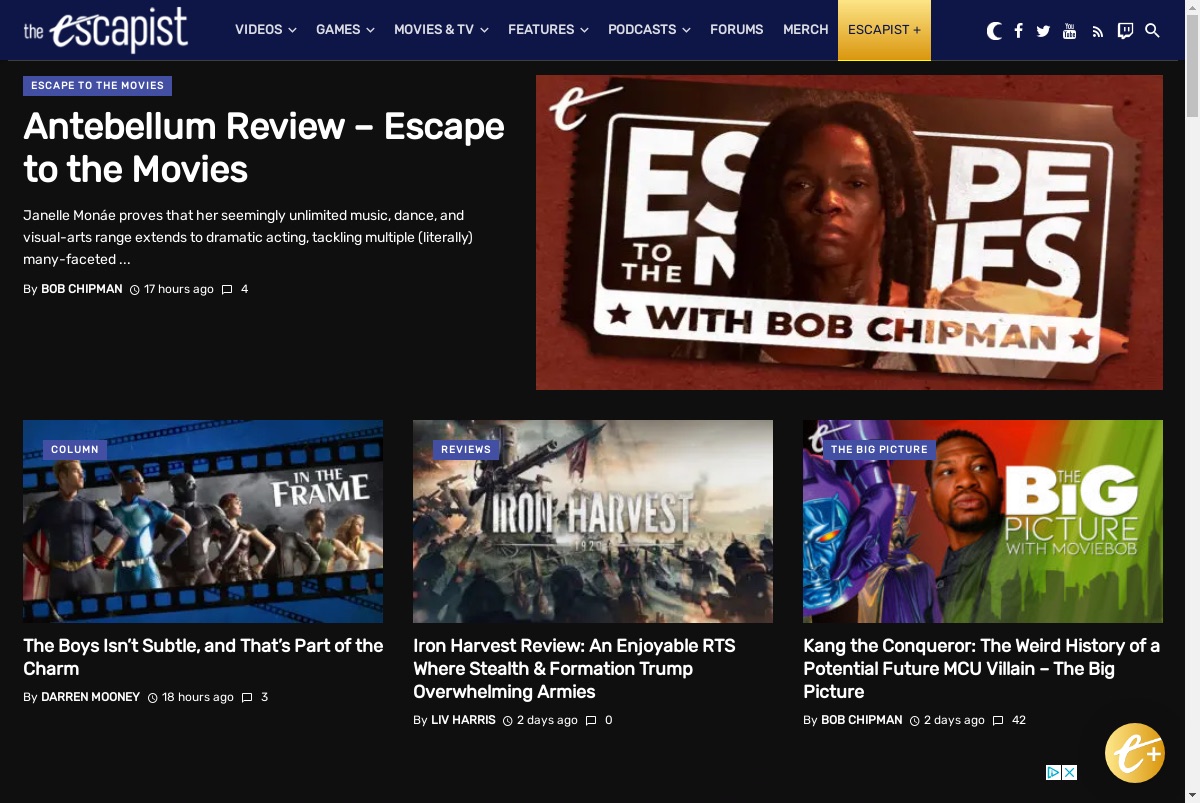
Task: Open the Escapist Facebook page icon
Action: pos(1018,31)
